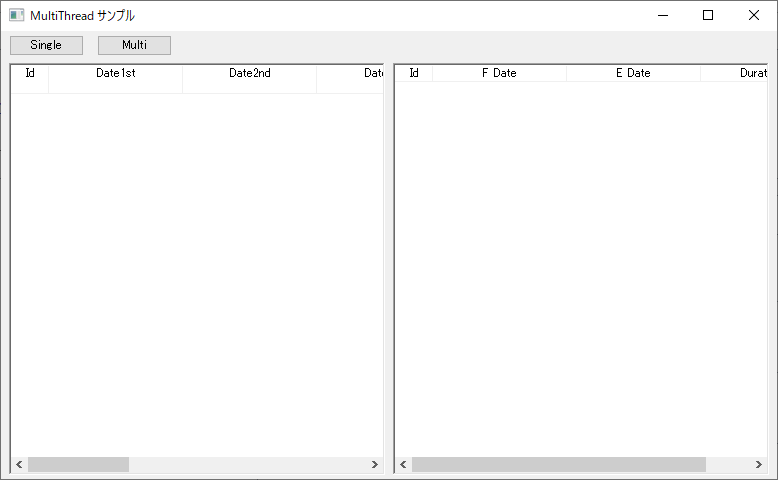Select the Id header in right table

click(x=414, y=73)
